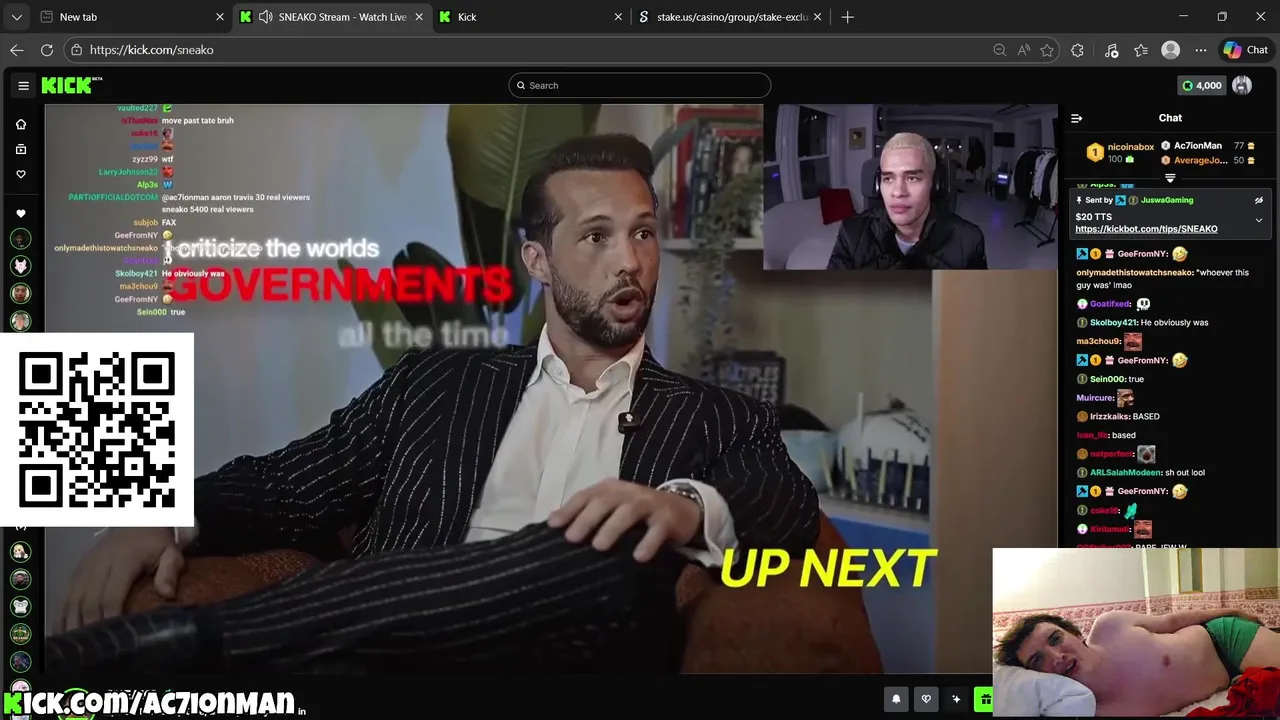Reload the page
This screenshot has height=720, width=1280.
click(47, 50)
